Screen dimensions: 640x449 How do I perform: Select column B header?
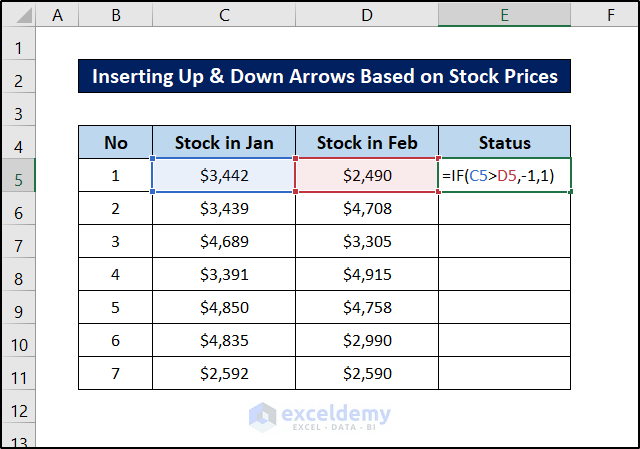click(x=116, y=15)
